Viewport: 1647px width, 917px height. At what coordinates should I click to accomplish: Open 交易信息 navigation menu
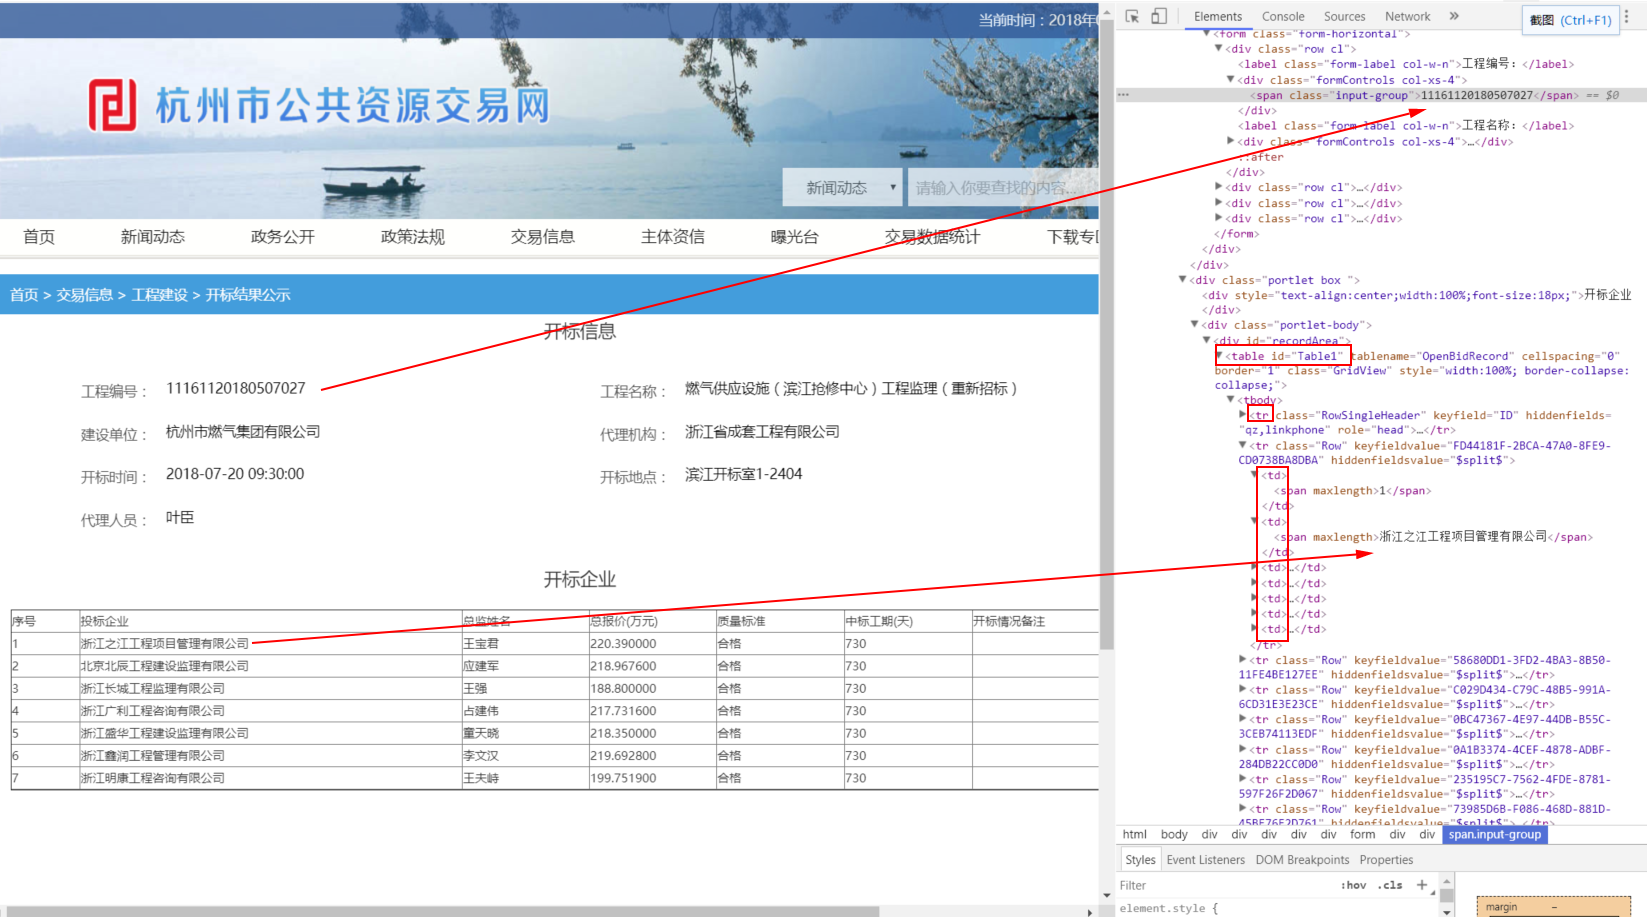pos(543,237)
